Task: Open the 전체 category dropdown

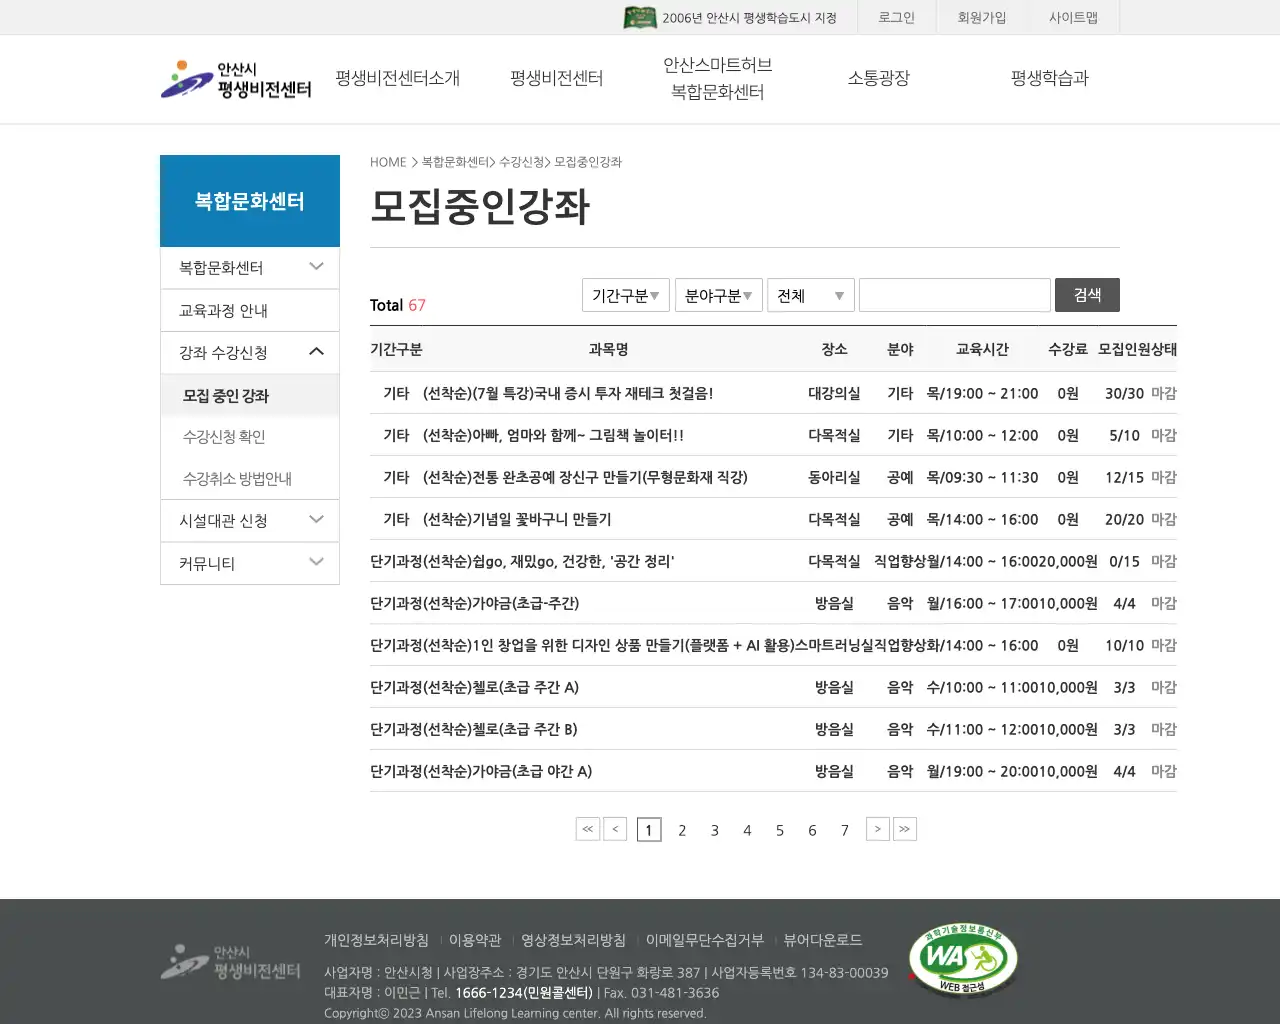Action: pyautogui.click(x=810, y=294)
